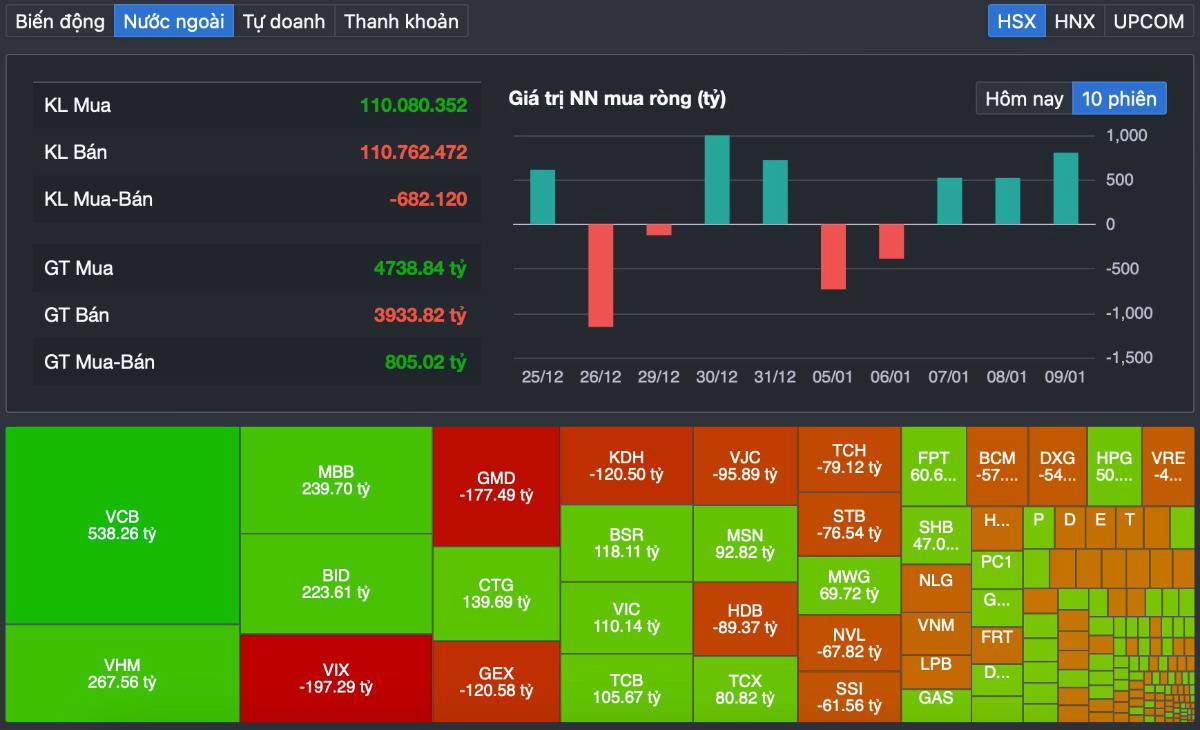
Task: Select the FPT treemap tile
Action: click(x=934, y=466)
